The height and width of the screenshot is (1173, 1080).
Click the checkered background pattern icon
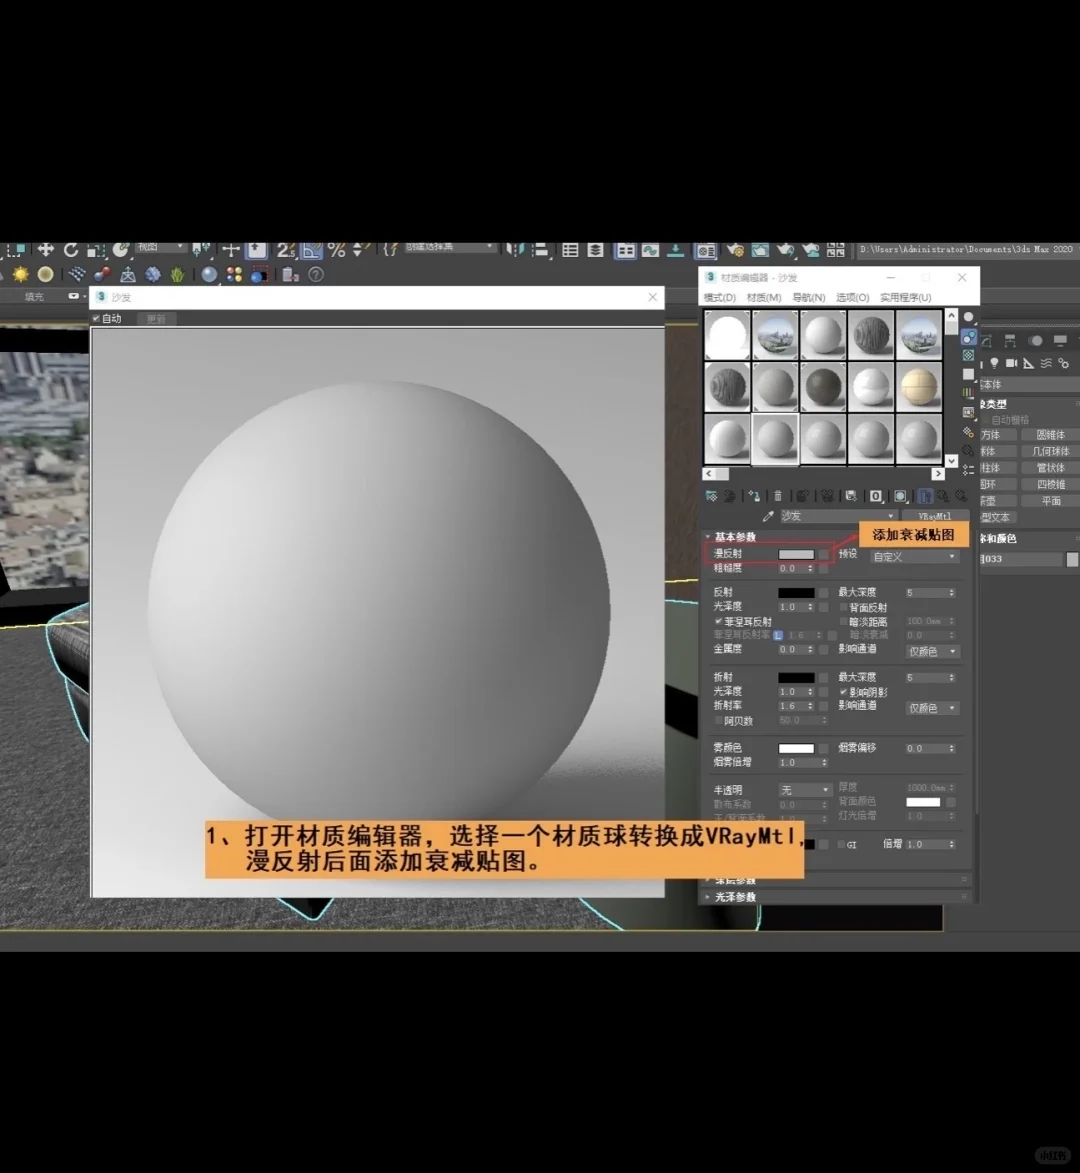click(x=968, y=355)
